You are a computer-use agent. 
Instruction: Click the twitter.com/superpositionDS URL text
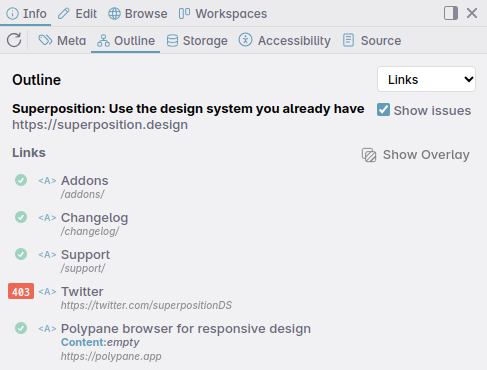146,305
